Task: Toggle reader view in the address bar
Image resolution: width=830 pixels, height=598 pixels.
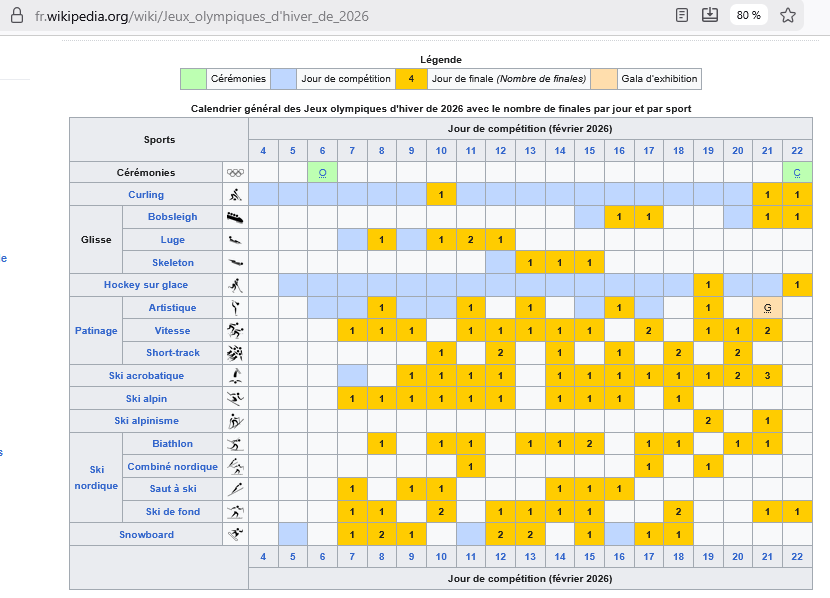Action: pyautogui.click(x=682, y=15)
